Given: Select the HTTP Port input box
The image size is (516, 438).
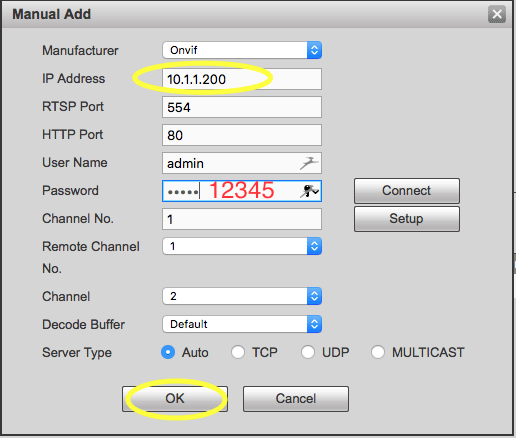Looking at the screenshot, I should [242, 135].
